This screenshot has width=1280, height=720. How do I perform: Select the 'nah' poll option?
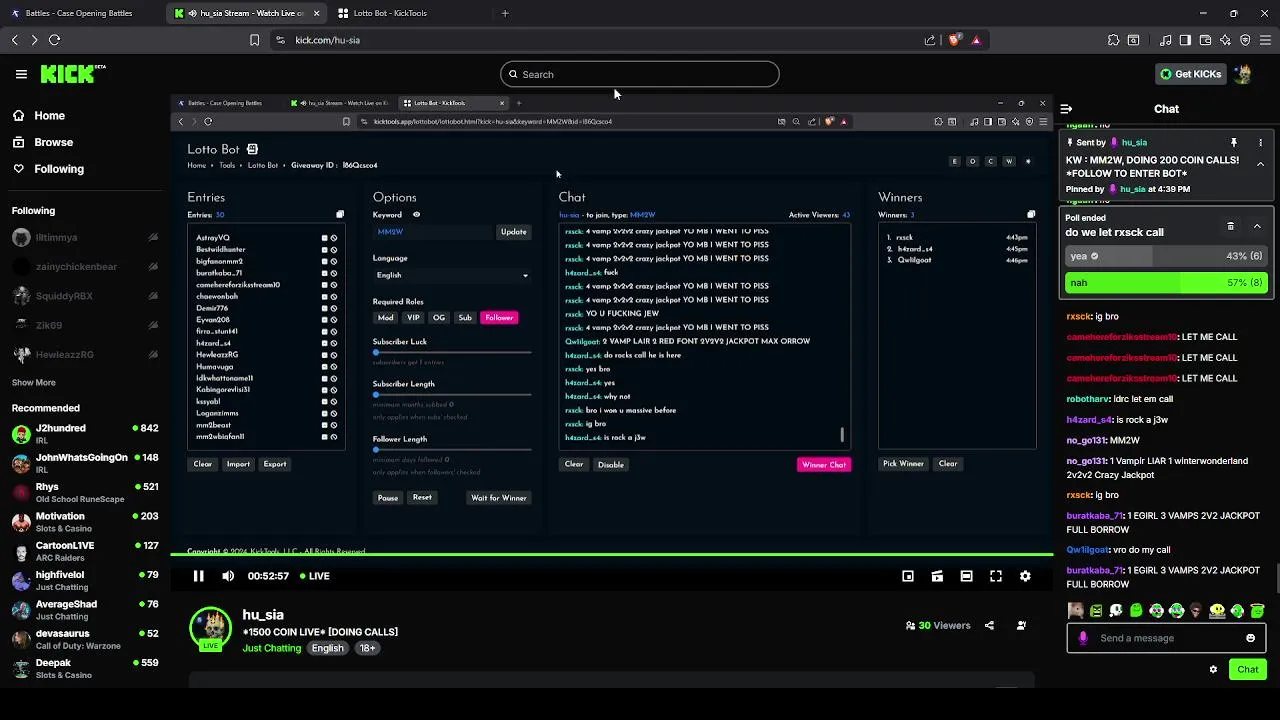1167,283
